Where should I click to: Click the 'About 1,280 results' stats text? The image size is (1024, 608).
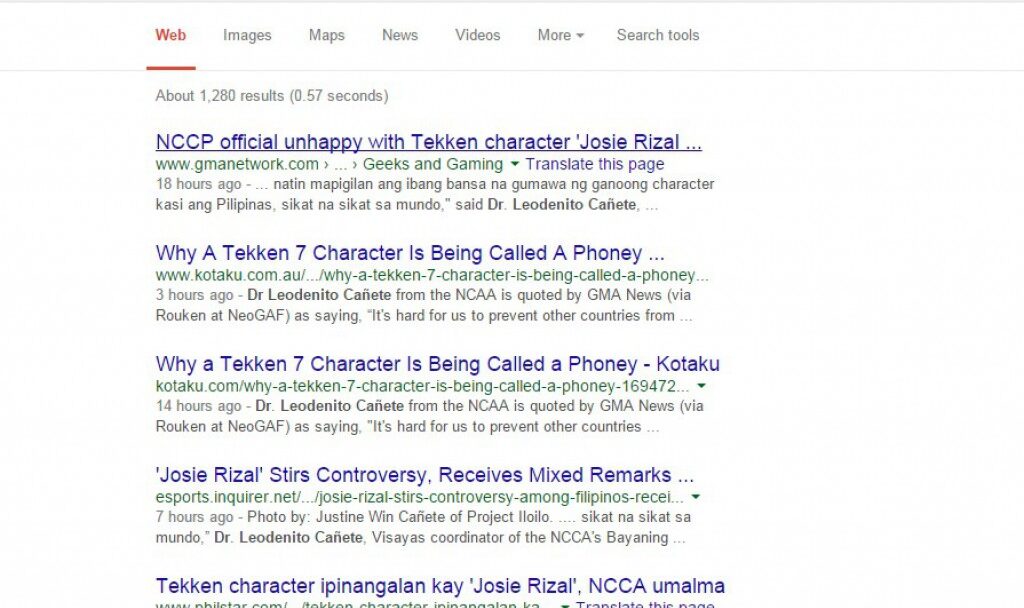[272, 96]
